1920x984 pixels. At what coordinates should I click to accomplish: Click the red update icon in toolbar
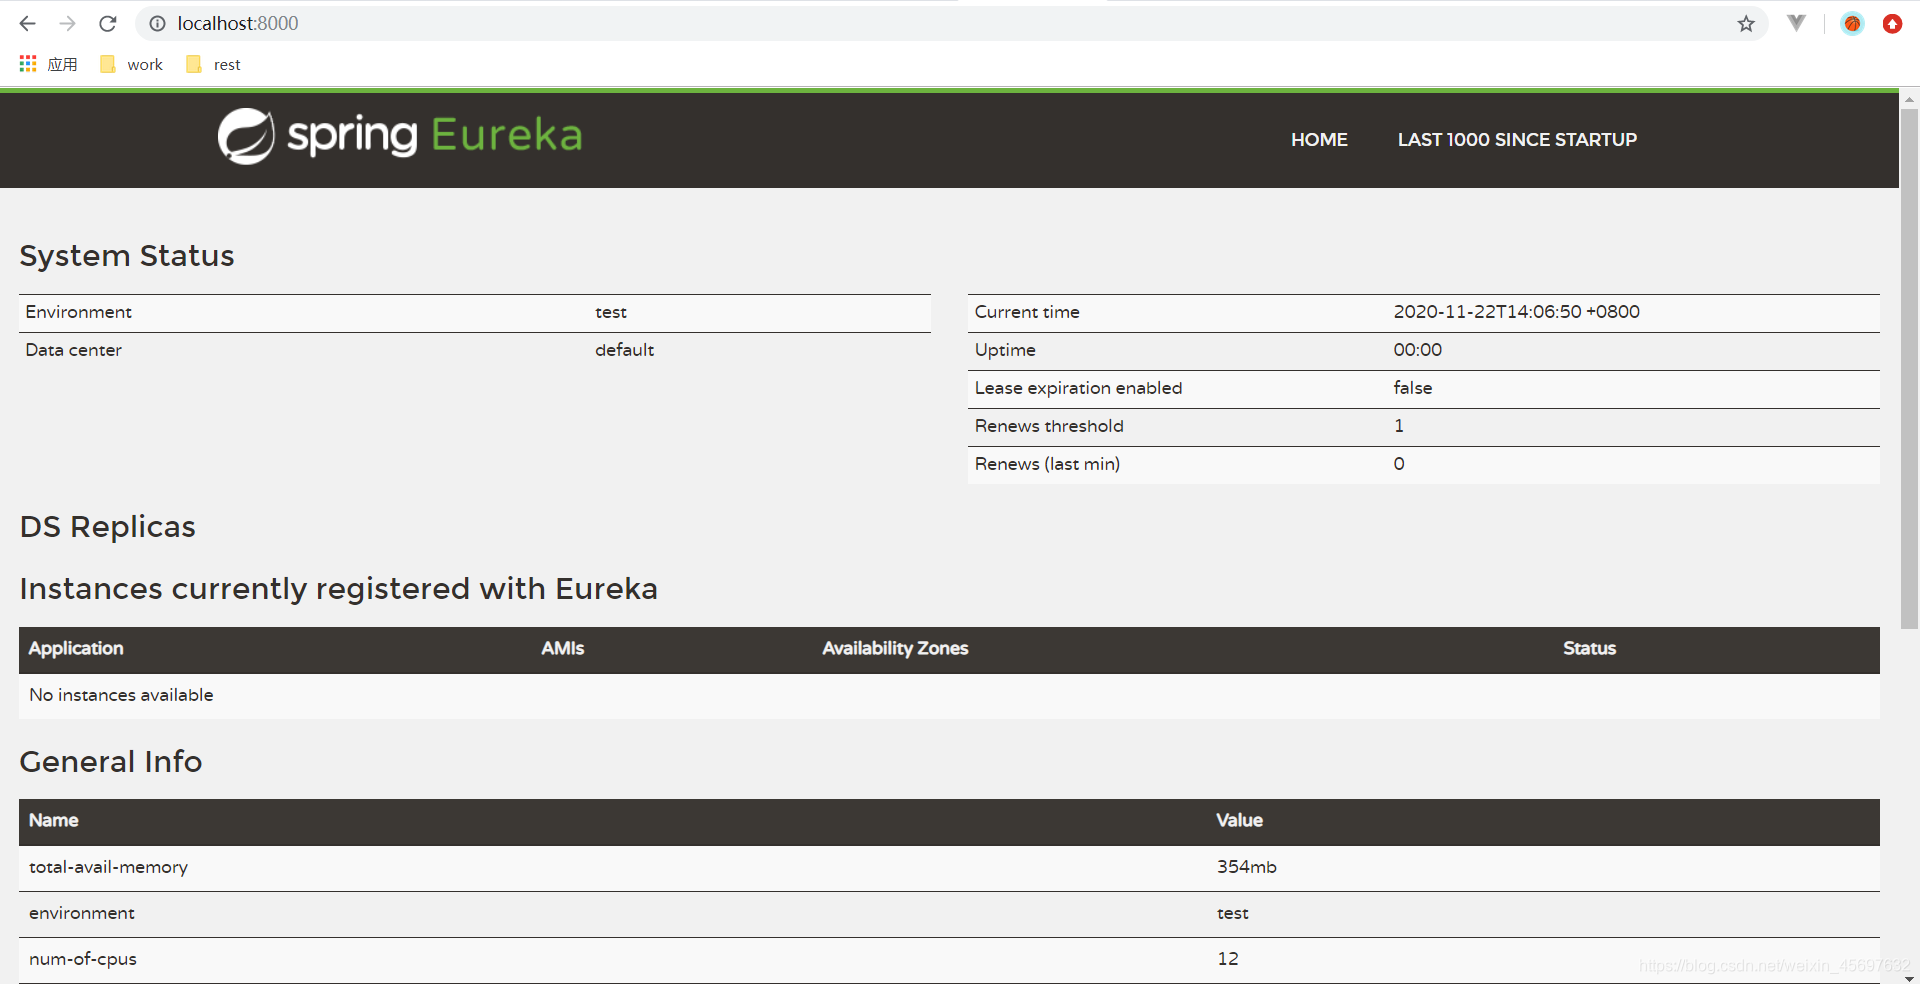pyautogui.click(x=1892, y=23)
